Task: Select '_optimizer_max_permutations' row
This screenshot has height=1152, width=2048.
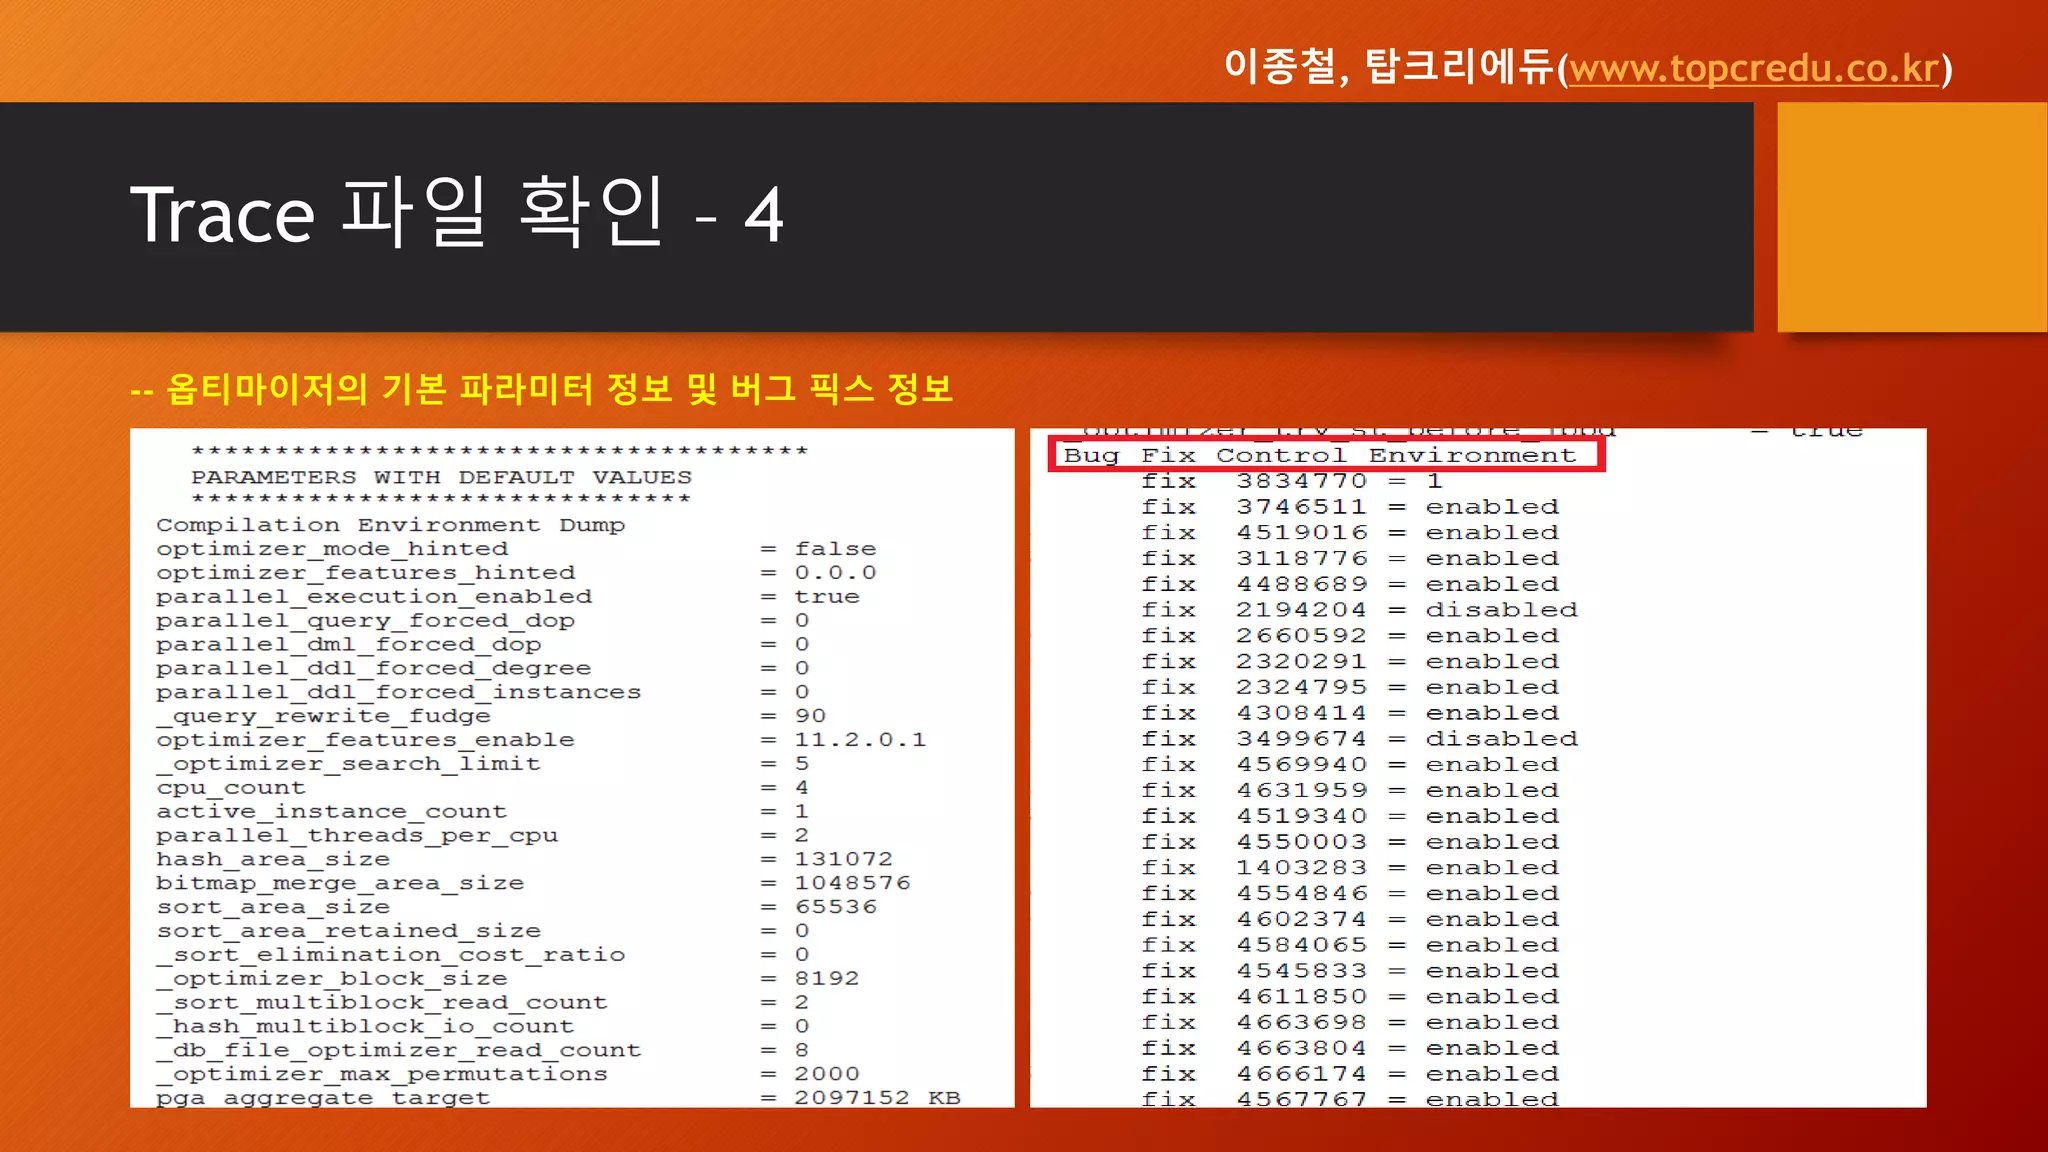Action: 508,1075
